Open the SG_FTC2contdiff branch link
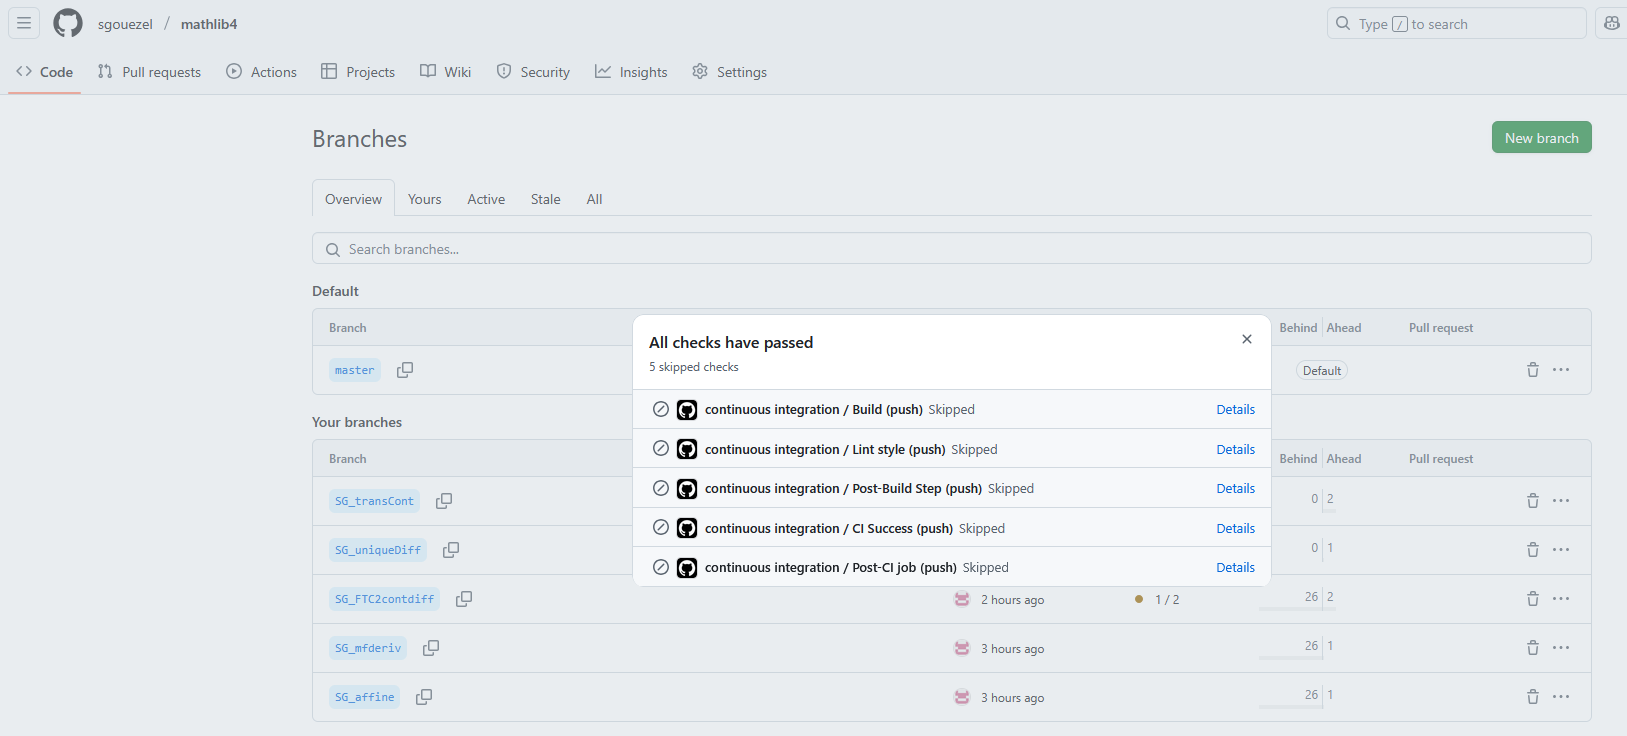The width and height of the screenshot is (1627, 736). pos(384,599)
